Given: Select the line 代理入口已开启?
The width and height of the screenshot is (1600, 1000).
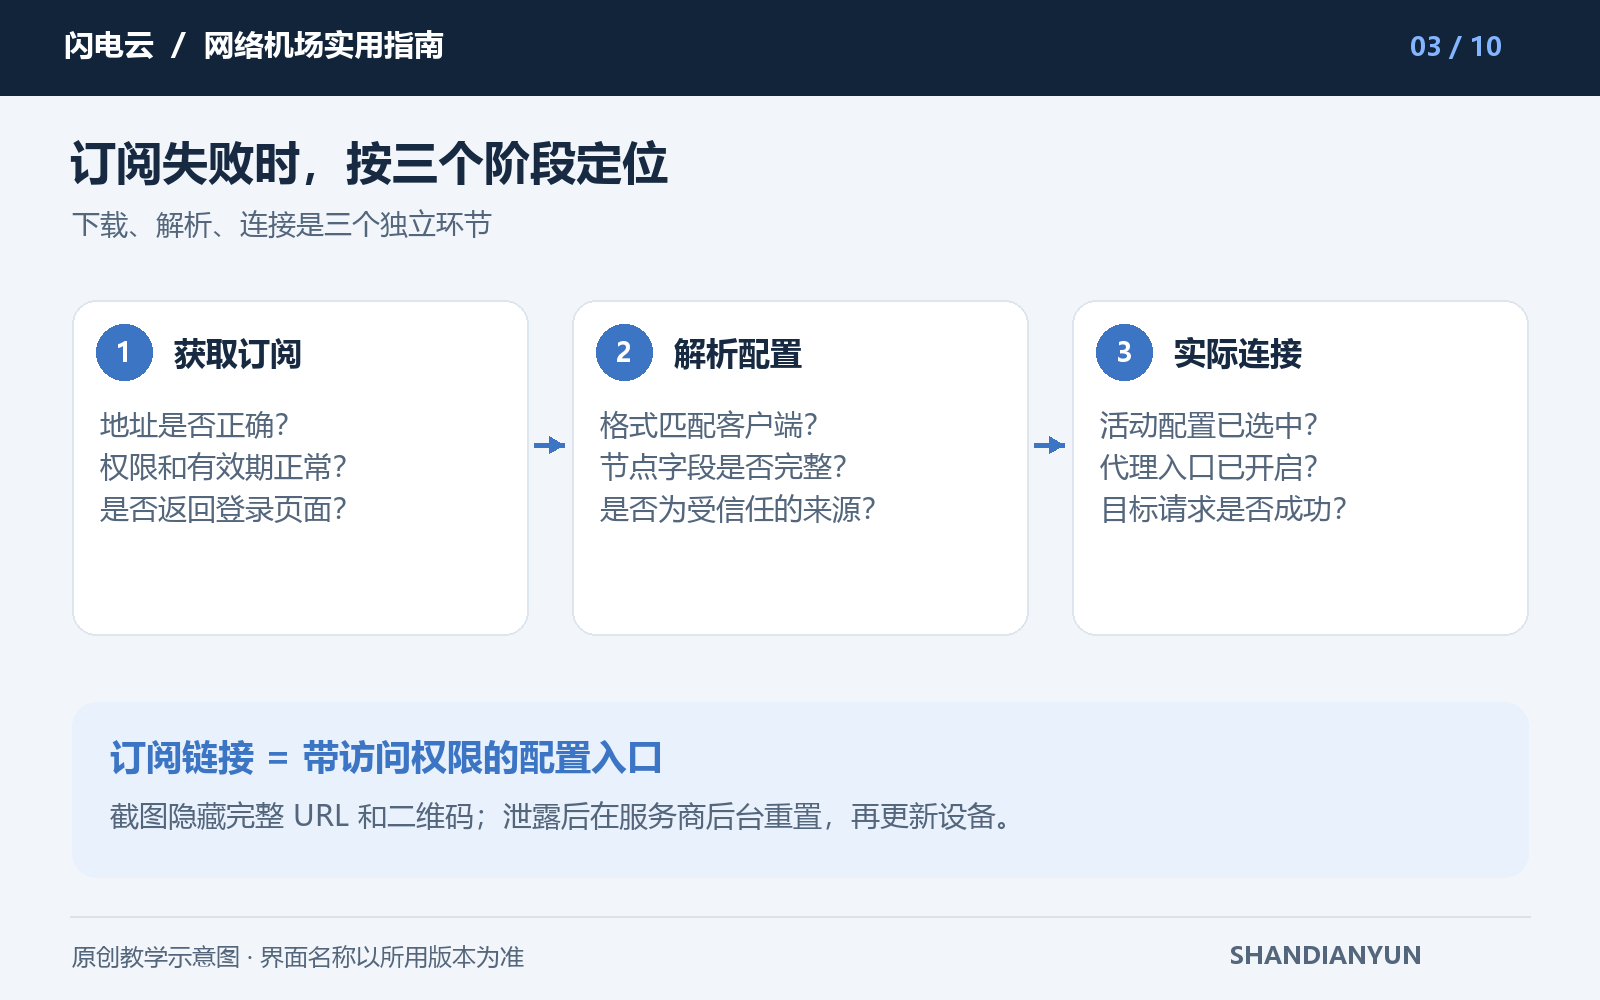Looking at the screenshot, I should point(1208,467).
